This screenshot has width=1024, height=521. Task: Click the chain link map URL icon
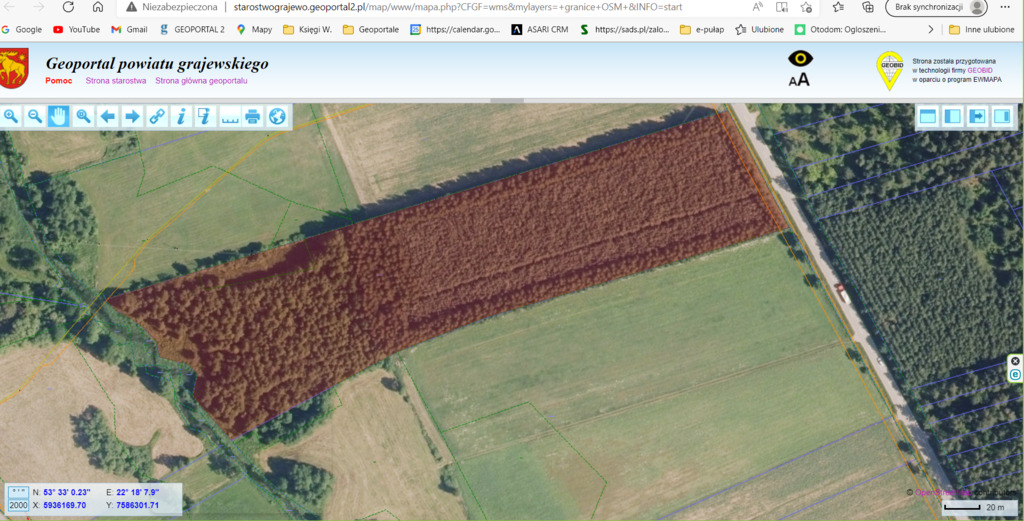(157, 116)
